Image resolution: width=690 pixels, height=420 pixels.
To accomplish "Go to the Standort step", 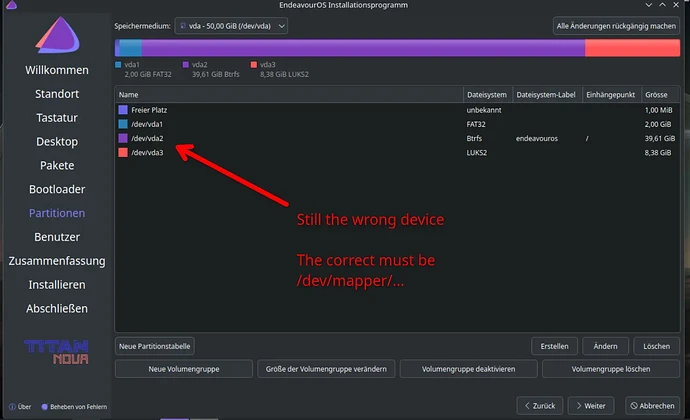I will tap(57, 94).
